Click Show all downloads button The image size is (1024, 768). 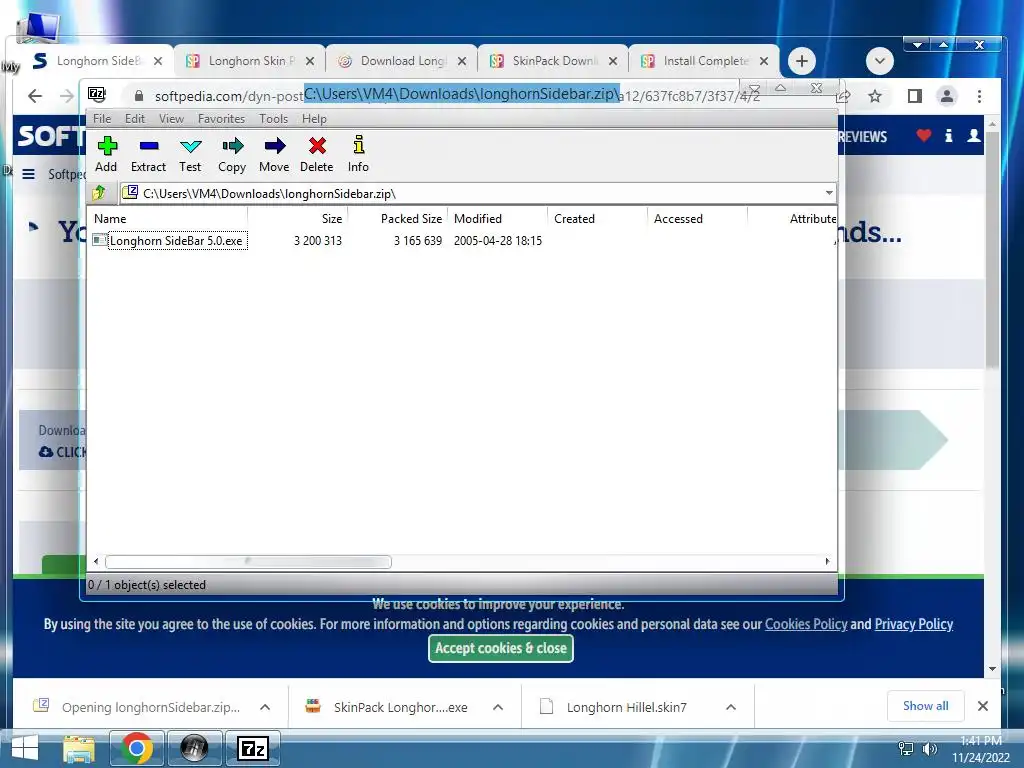[925, 706]
